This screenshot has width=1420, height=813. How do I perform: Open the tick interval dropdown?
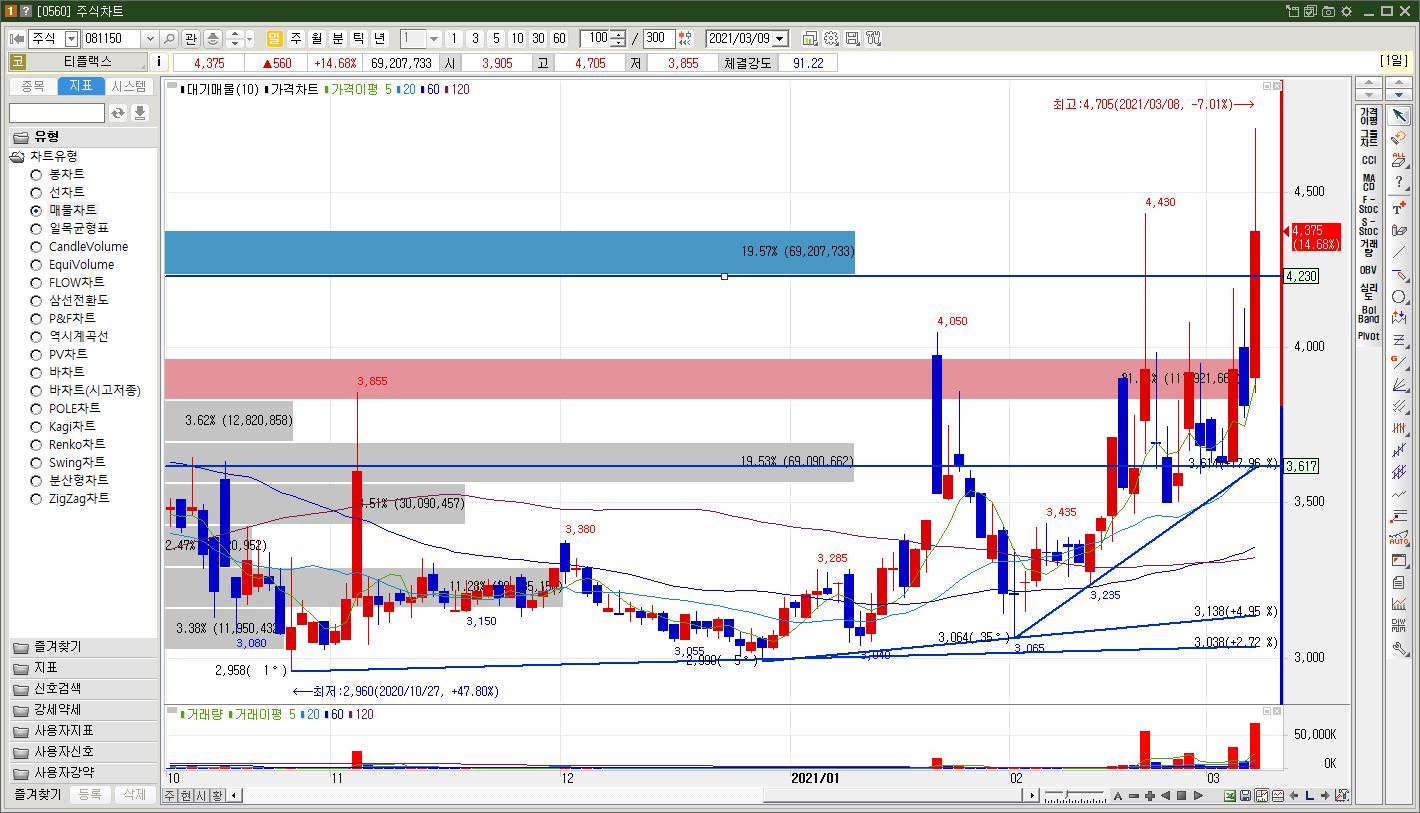click(434, 38)
